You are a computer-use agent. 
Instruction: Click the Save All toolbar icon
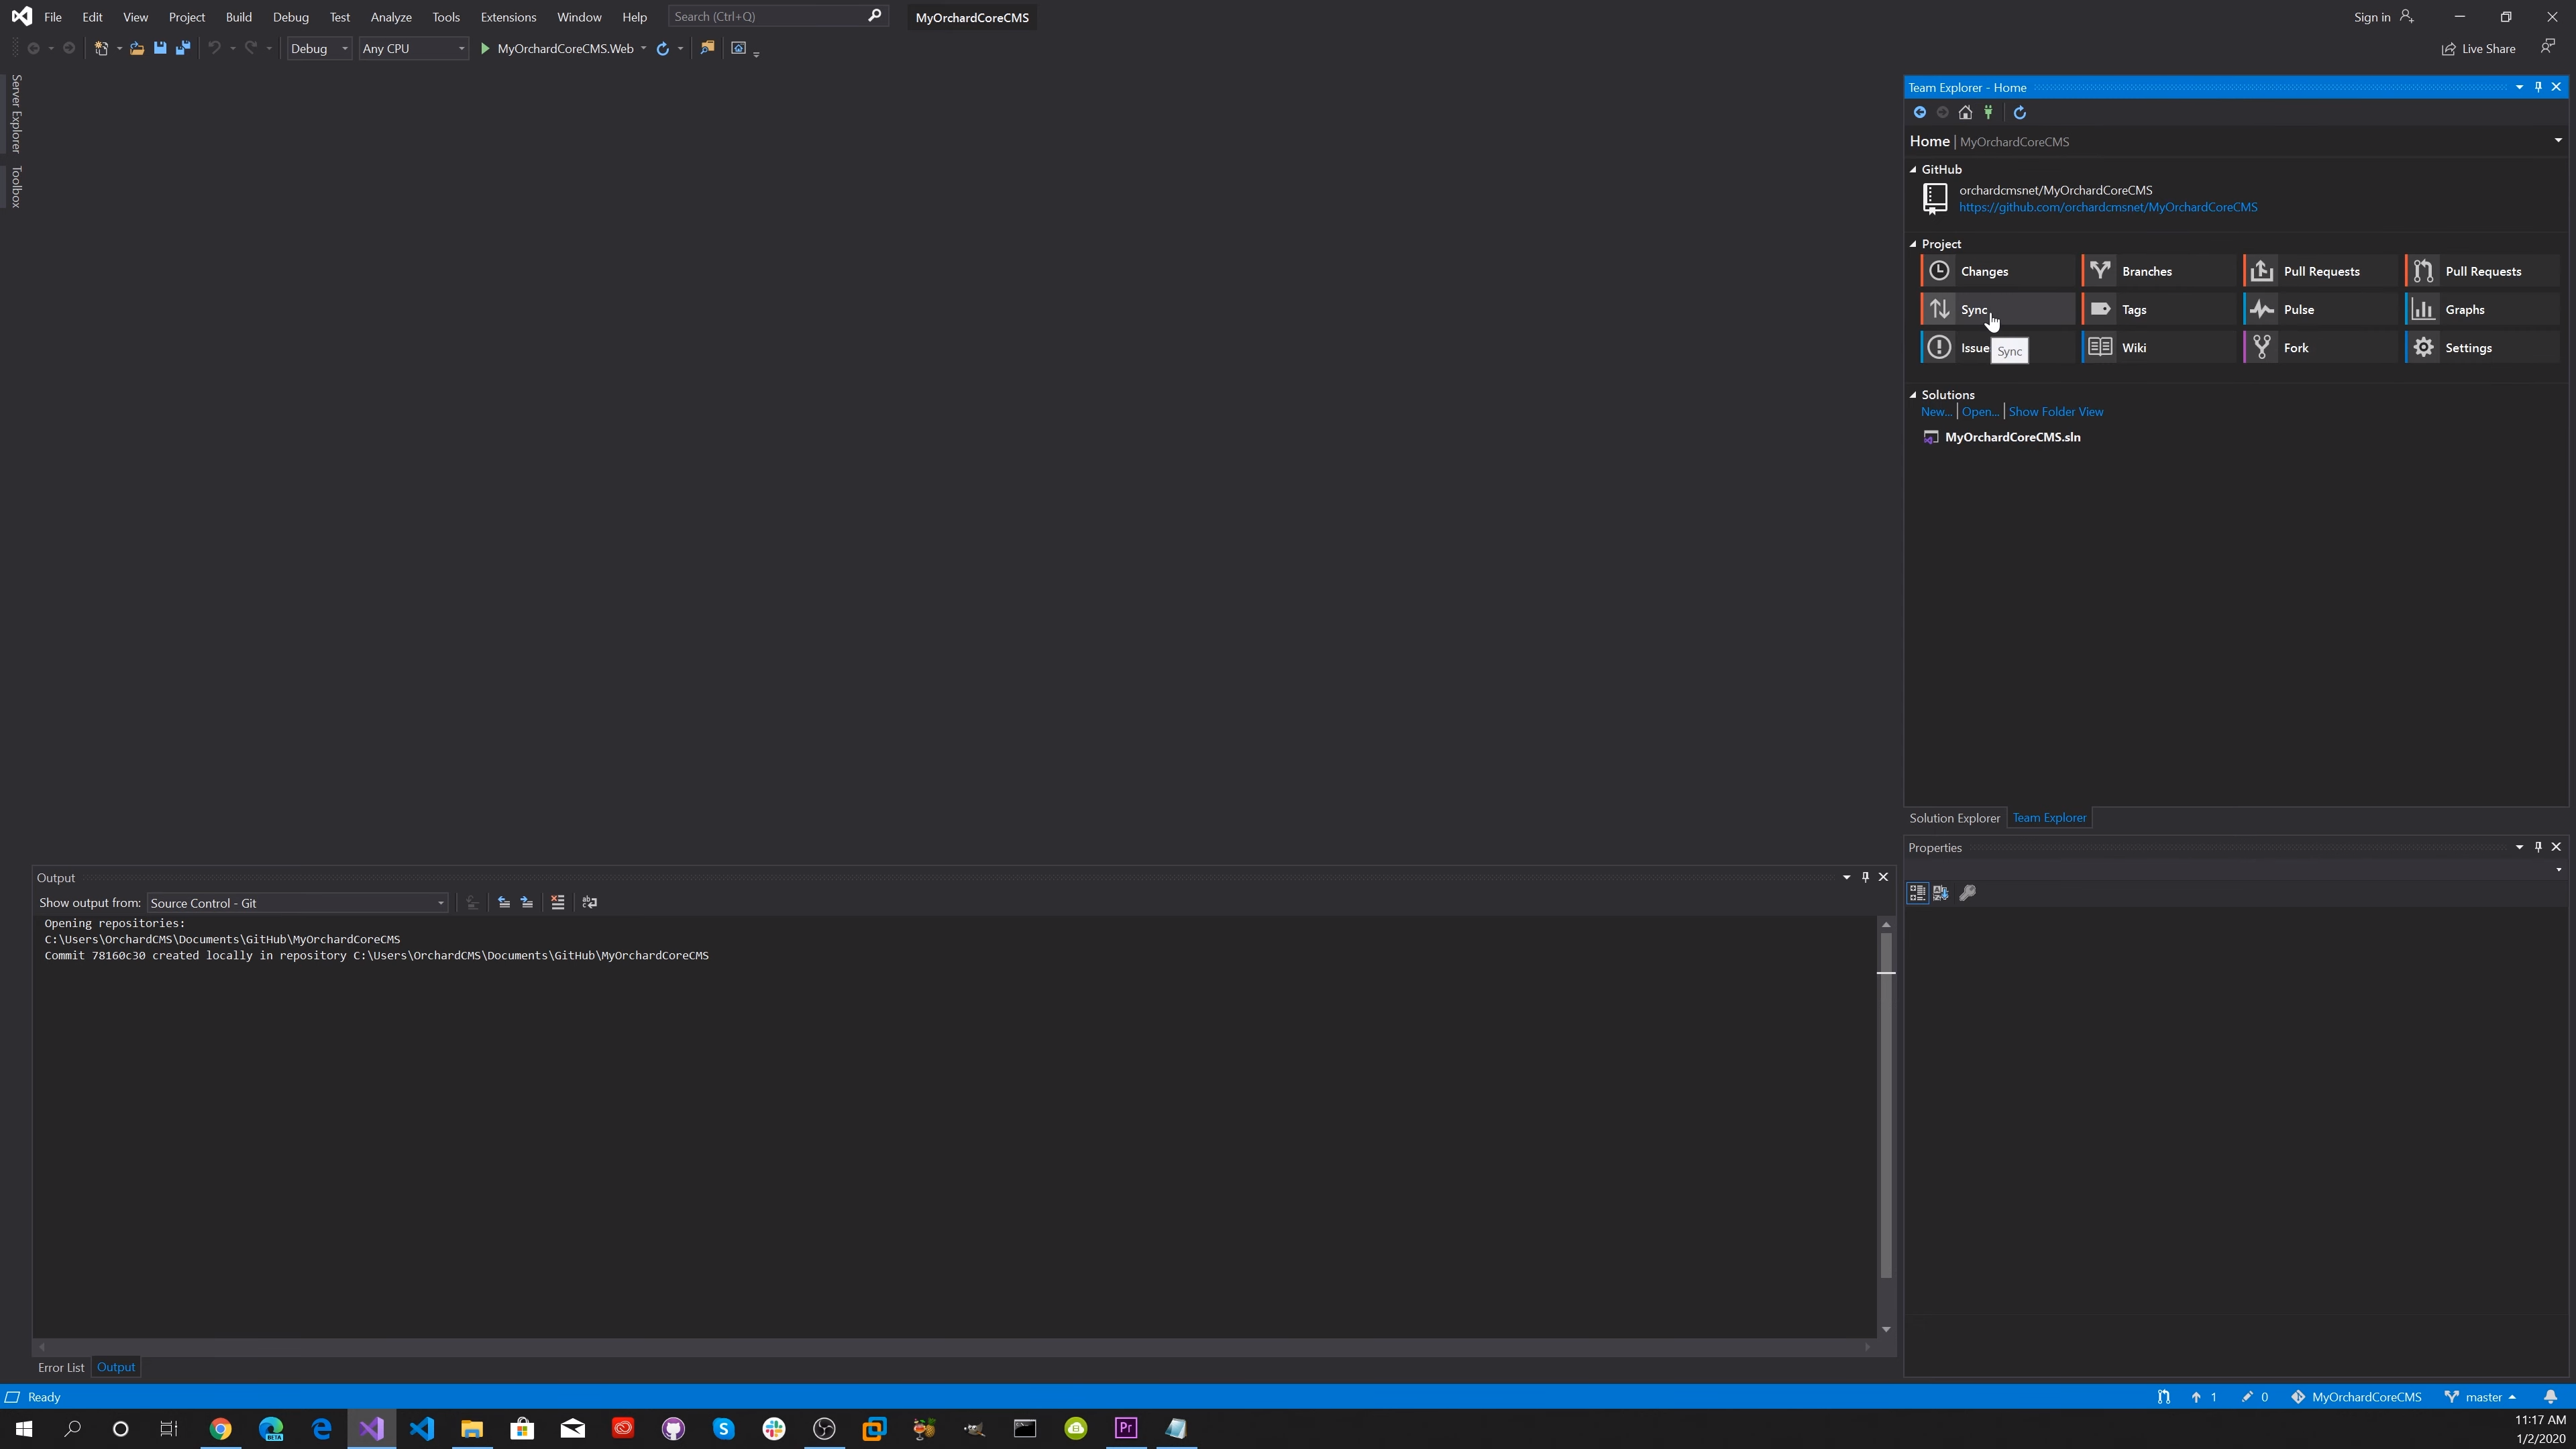pos(183,48)
